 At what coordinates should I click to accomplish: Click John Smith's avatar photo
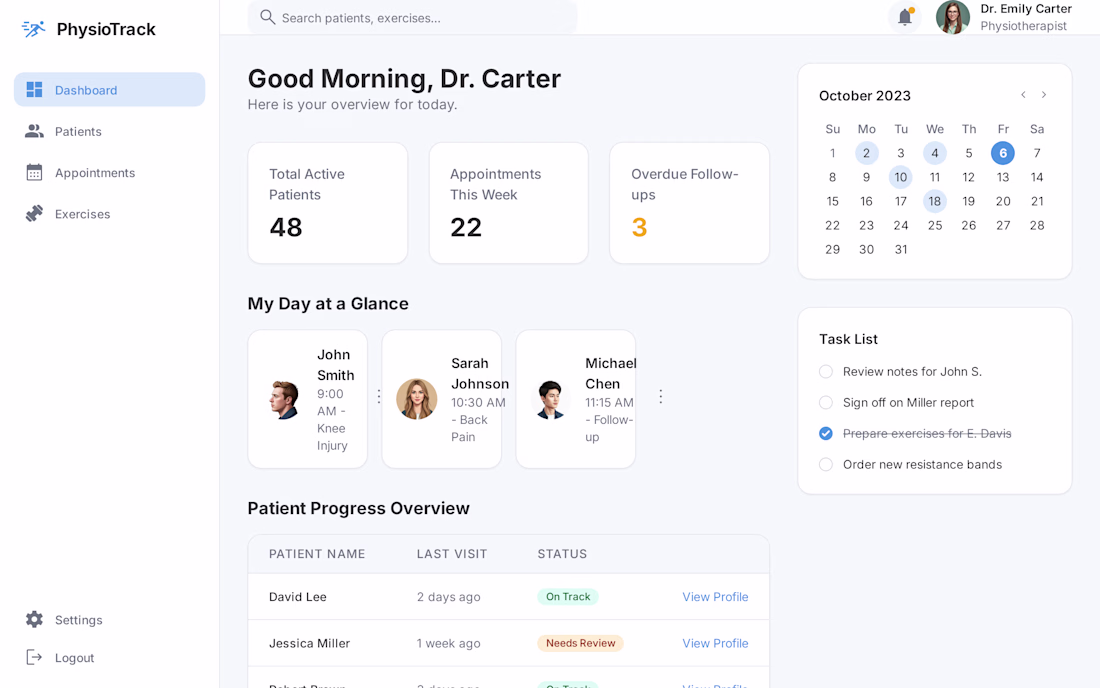point(284,400)
